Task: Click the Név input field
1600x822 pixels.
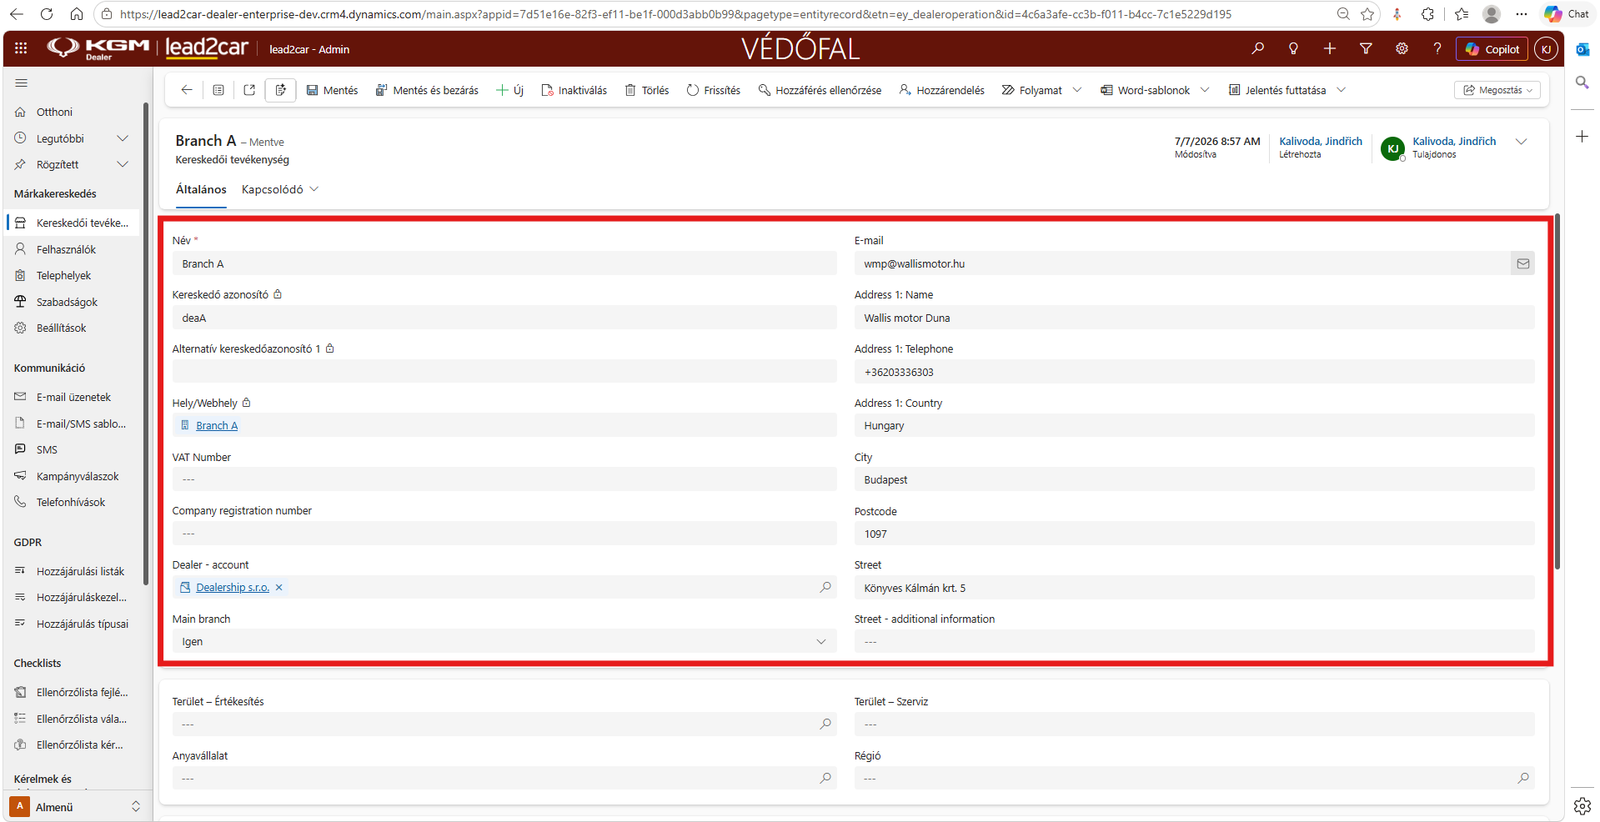Action: tap(504, 264)
